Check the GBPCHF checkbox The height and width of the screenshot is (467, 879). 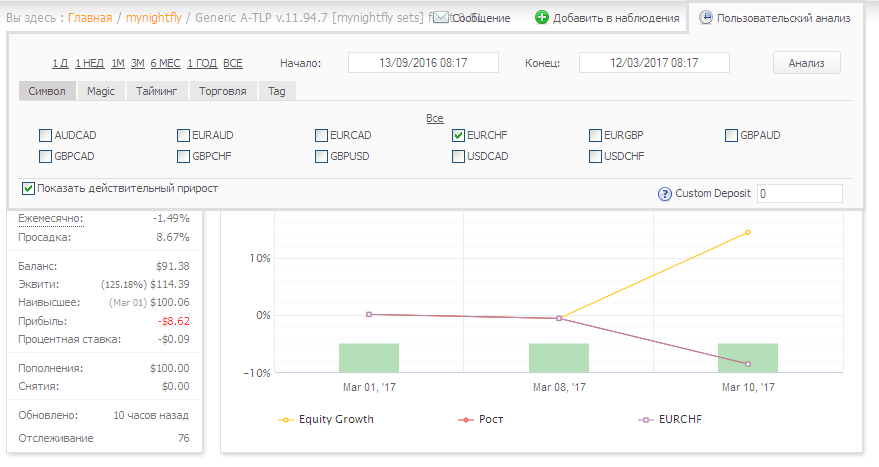pos(183,156)
